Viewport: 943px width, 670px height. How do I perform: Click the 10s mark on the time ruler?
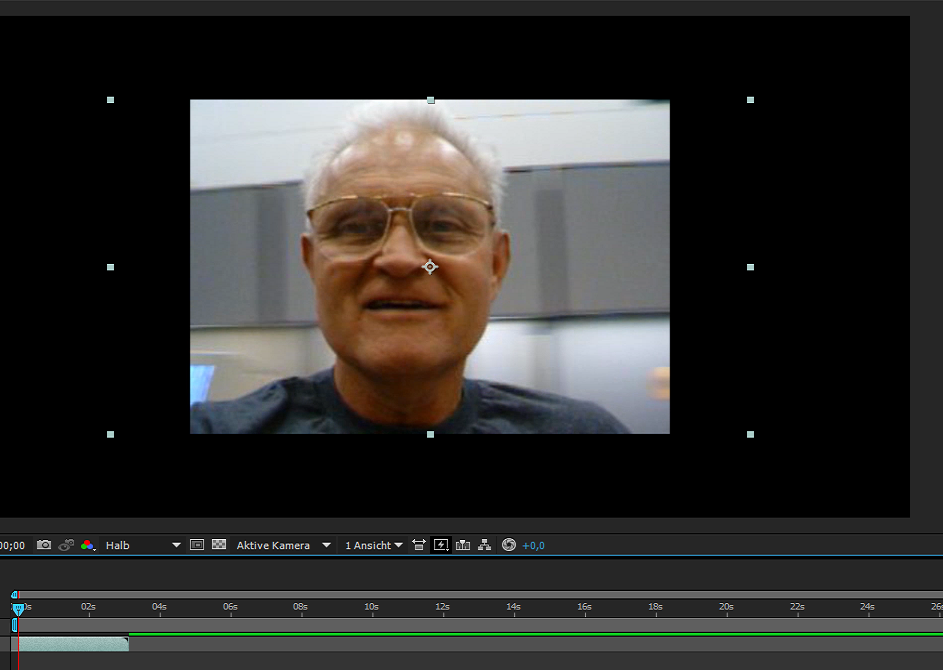[371, 607]
